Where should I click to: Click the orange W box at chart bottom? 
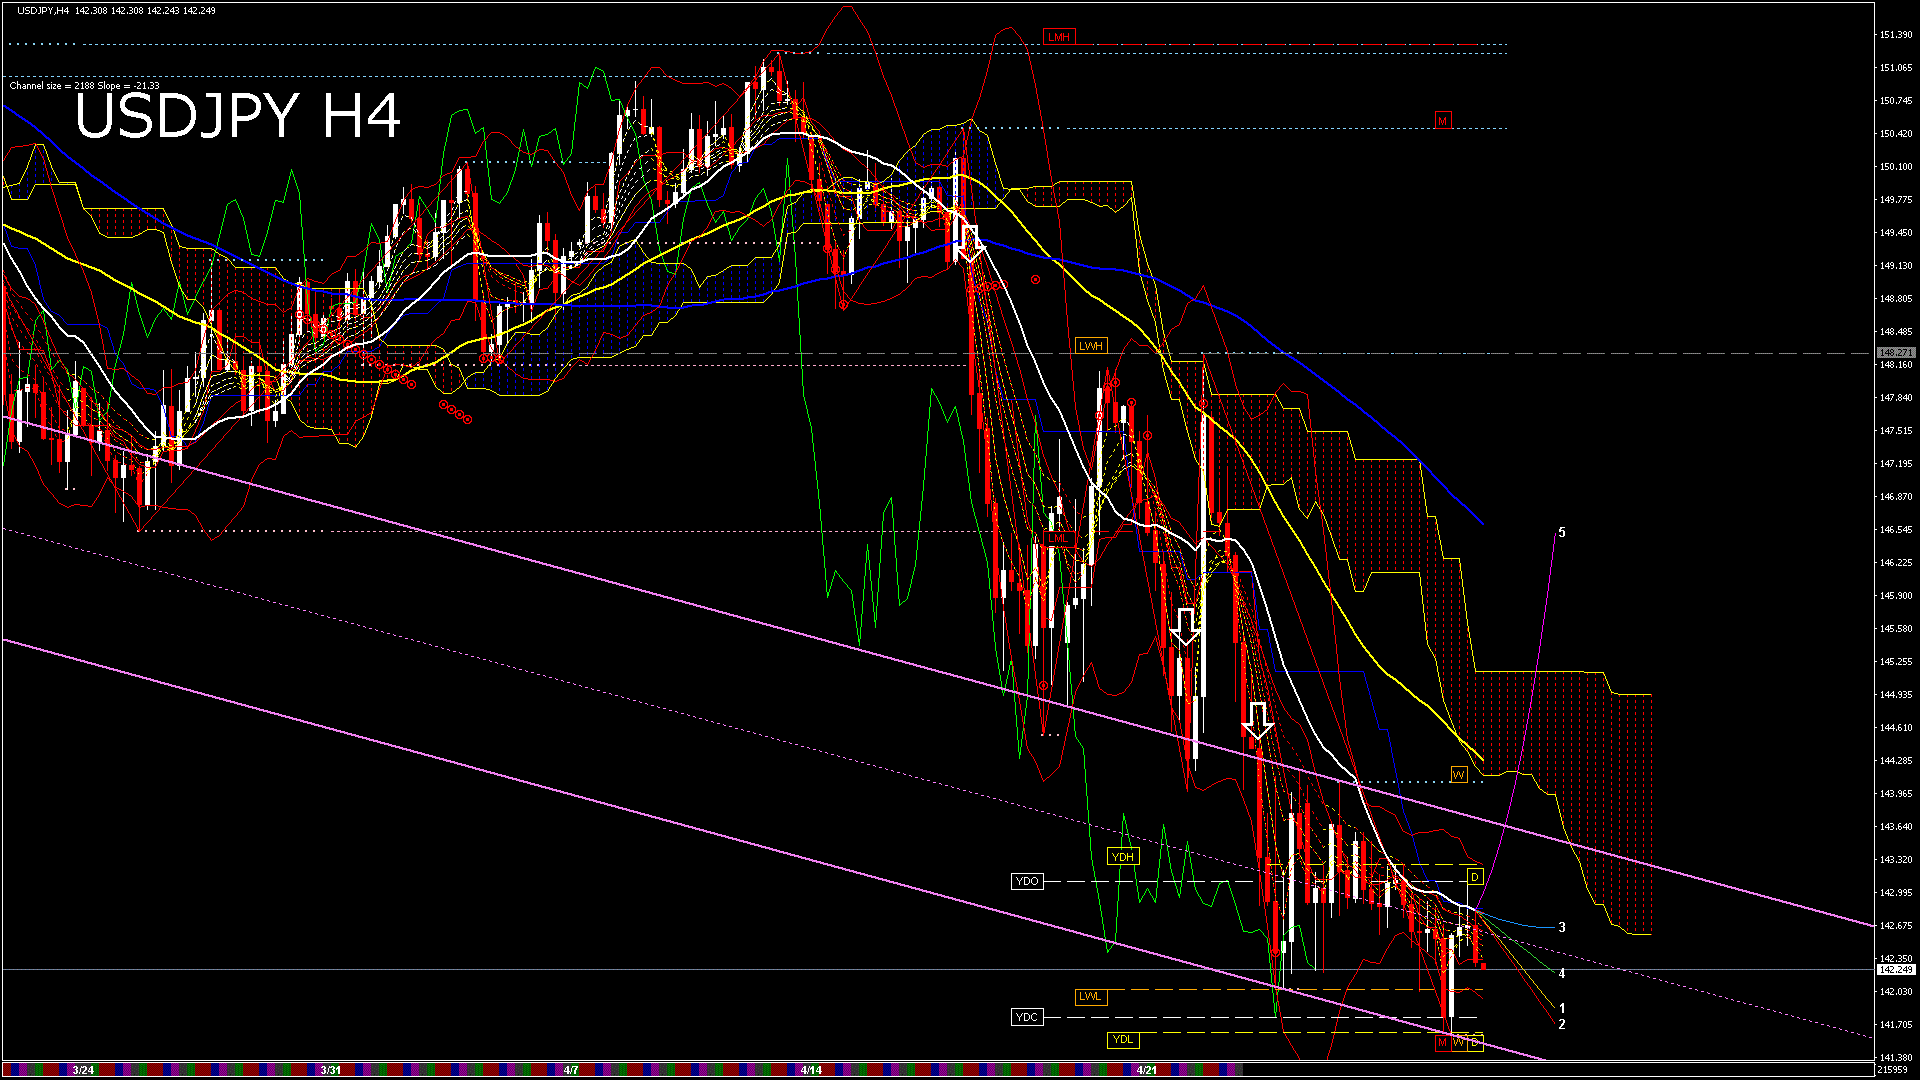[x=1458, y=1043]
